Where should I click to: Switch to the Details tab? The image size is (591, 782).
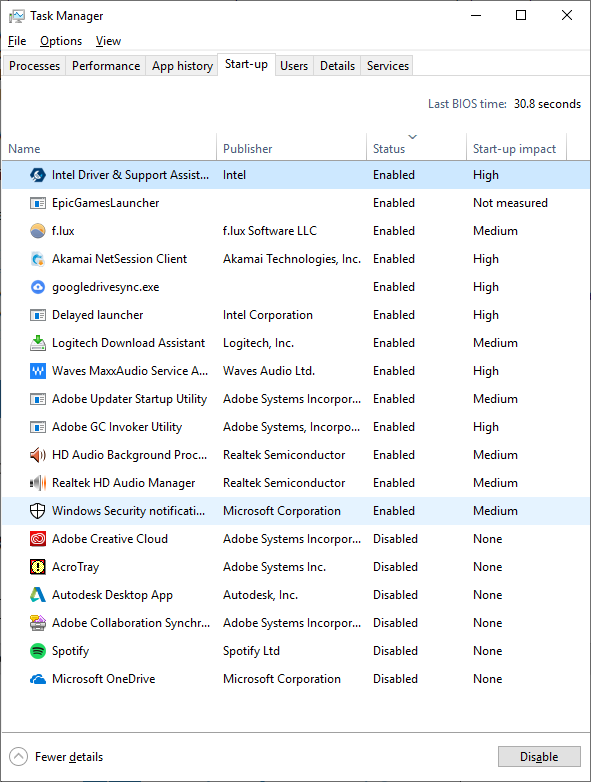click(x=337, y=66)
